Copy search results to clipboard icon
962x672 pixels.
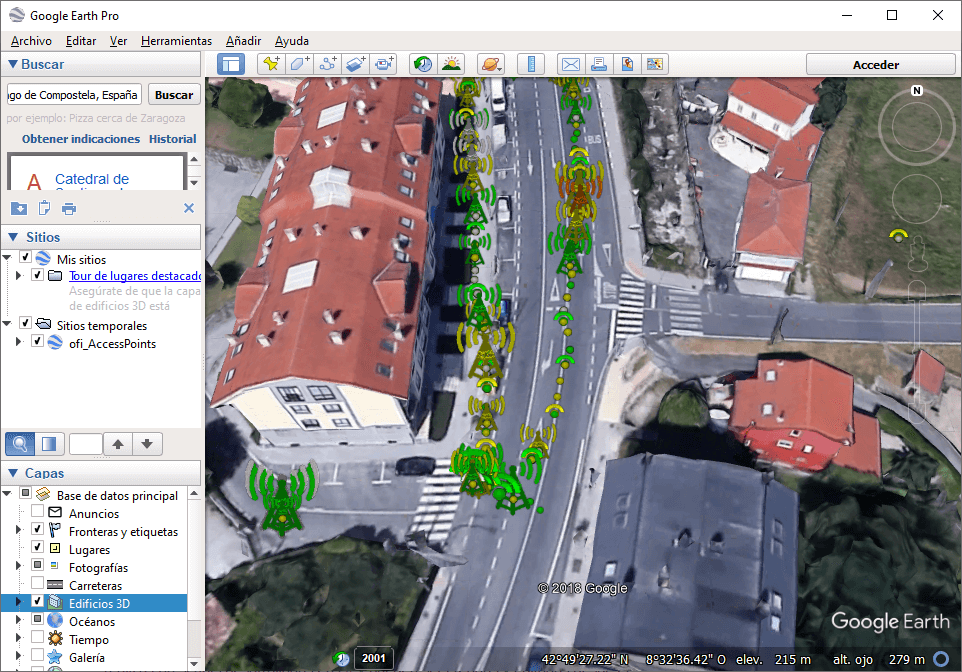pos(44,209)
